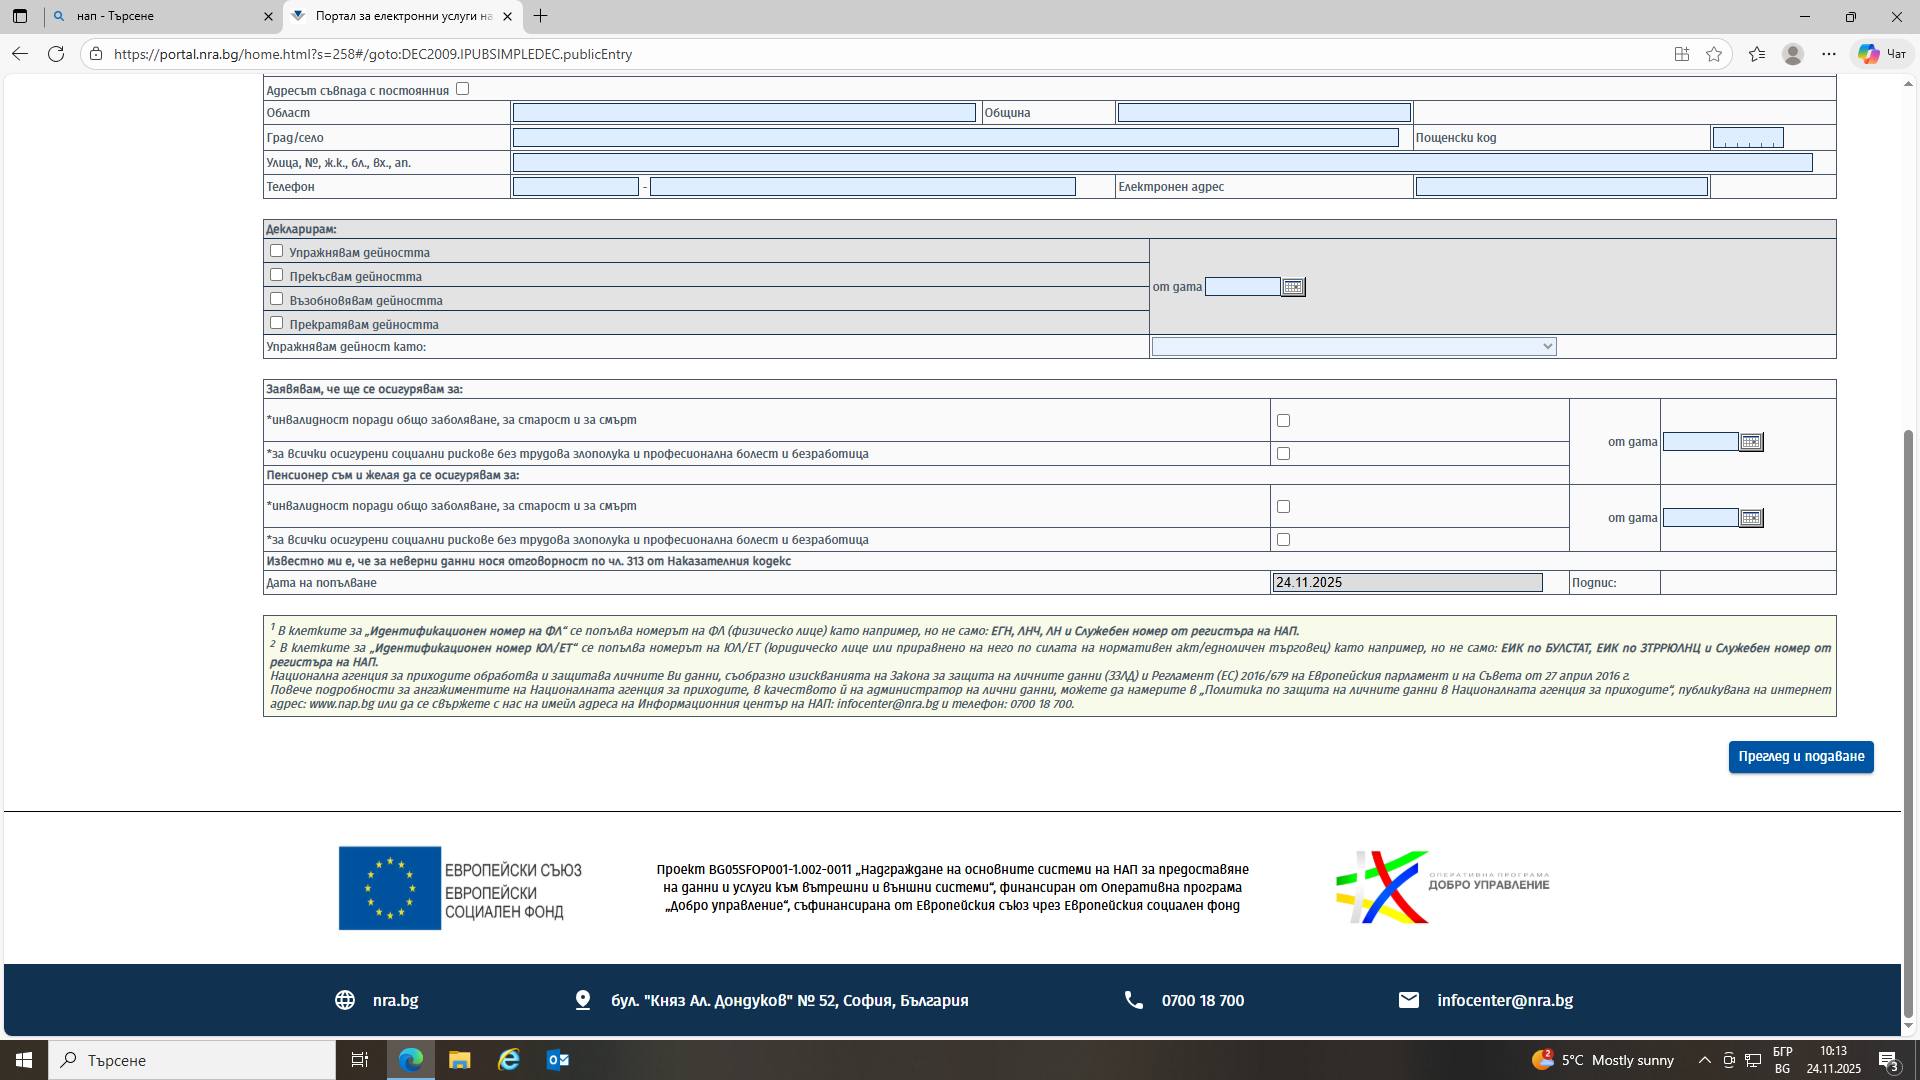Screen dimensions: 1920x1080
Task: Click the 'Дата на попълване' field
Action: [1407, 583]
